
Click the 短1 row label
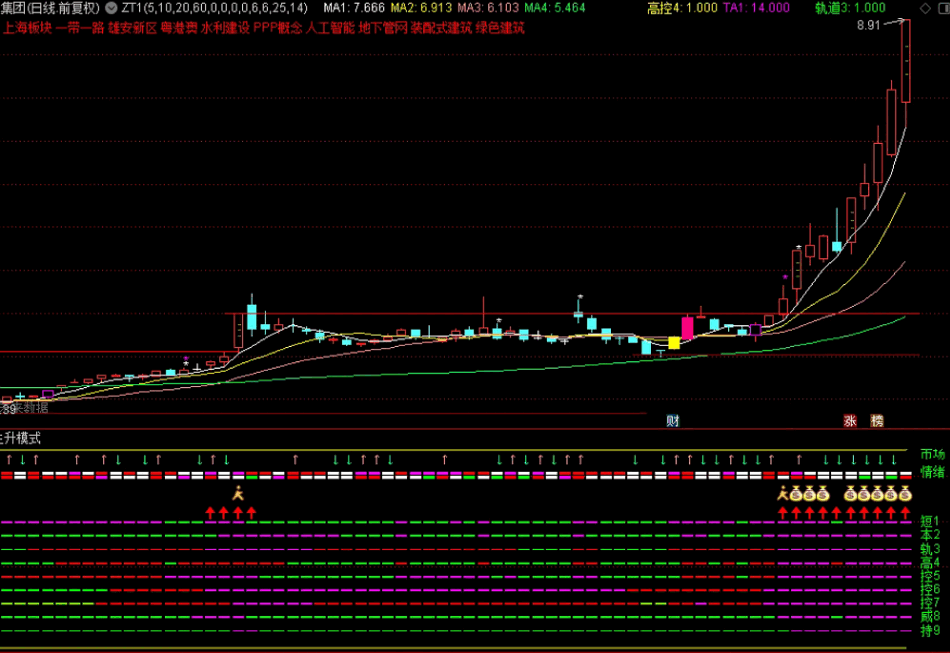click(x=930, y=521)
